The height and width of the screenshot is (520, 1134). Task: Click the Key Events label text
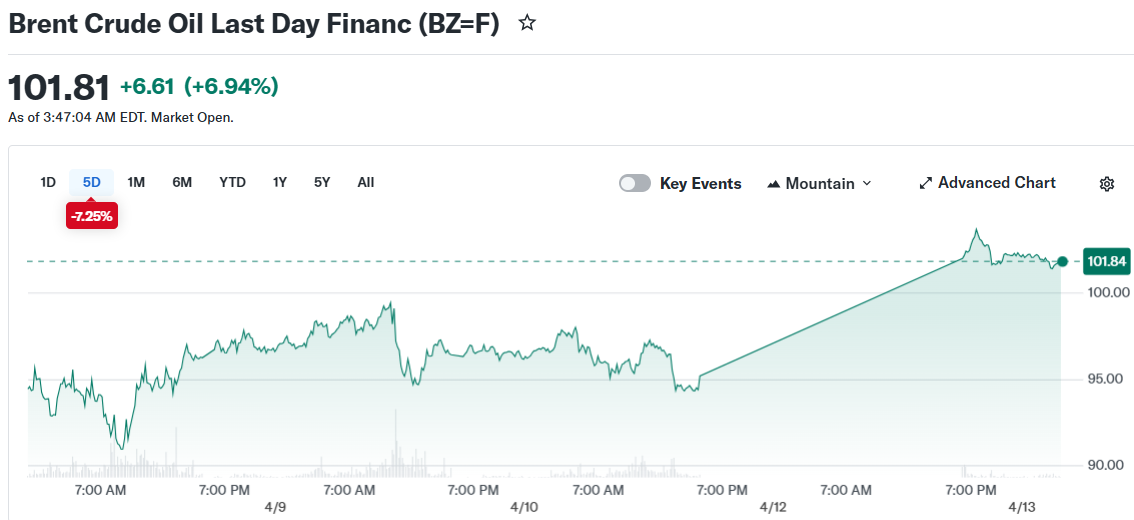pos(701,184)
